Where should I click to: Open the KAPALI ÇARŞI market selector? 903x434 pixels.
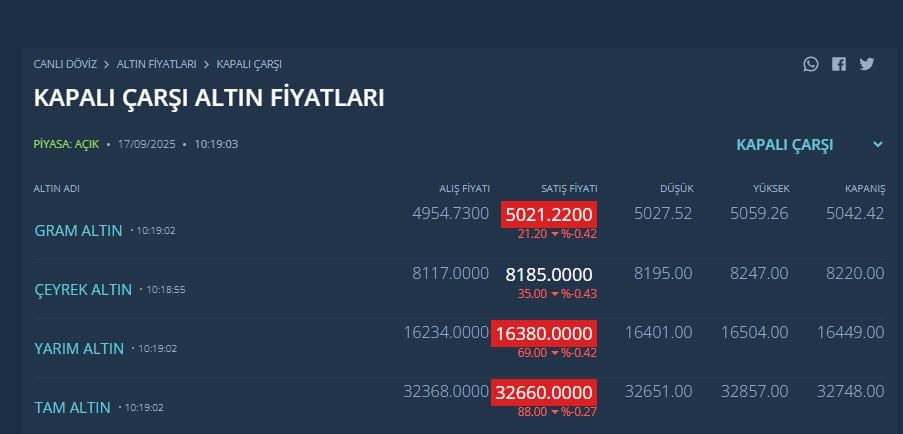tap(809, 144)
